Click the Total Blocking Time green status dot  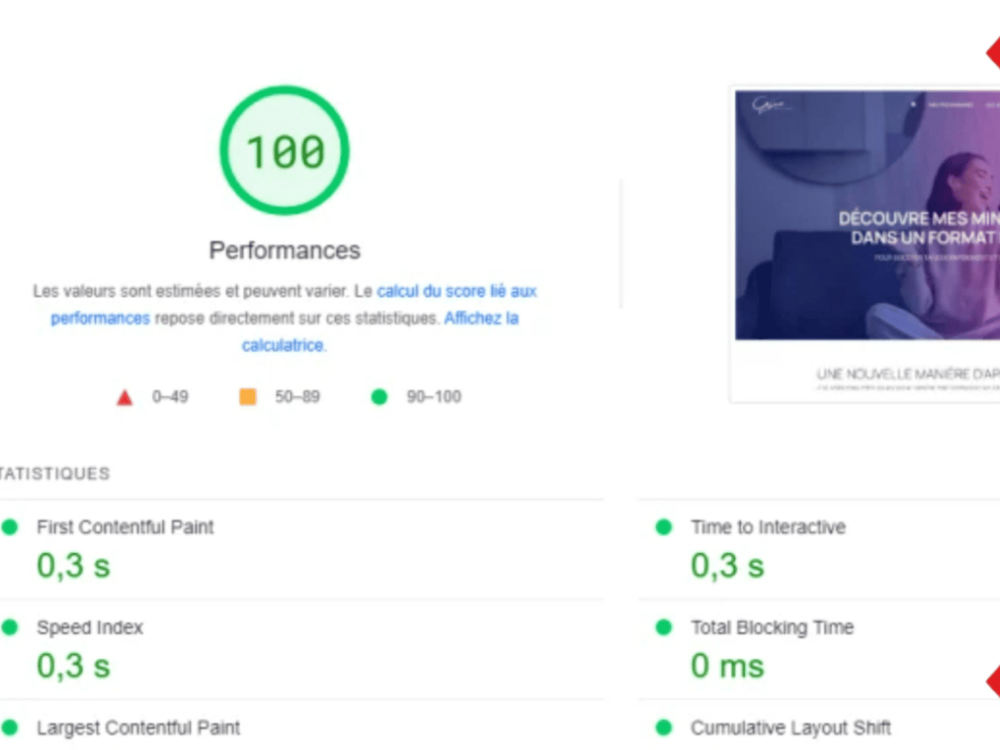(664, 628)
